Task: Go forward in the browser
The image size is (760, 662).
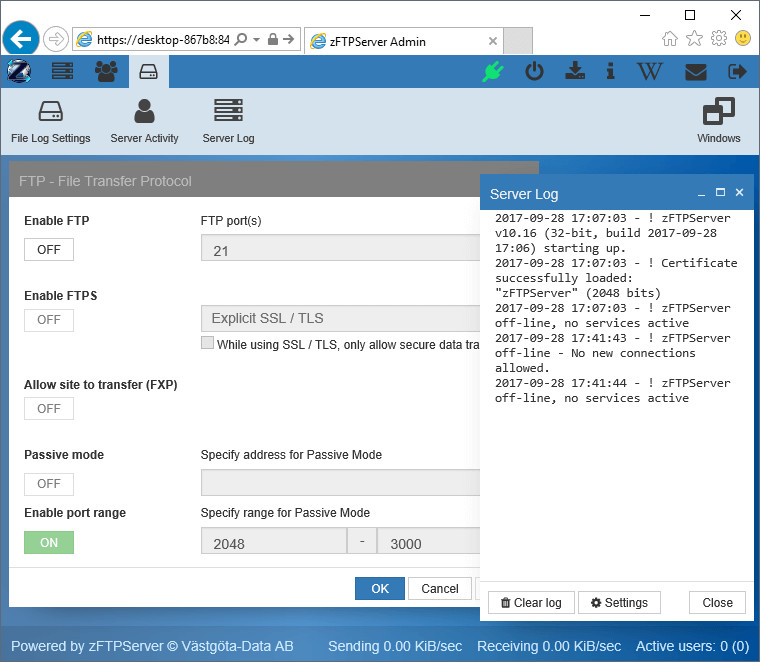Action: tap(56, 39)
